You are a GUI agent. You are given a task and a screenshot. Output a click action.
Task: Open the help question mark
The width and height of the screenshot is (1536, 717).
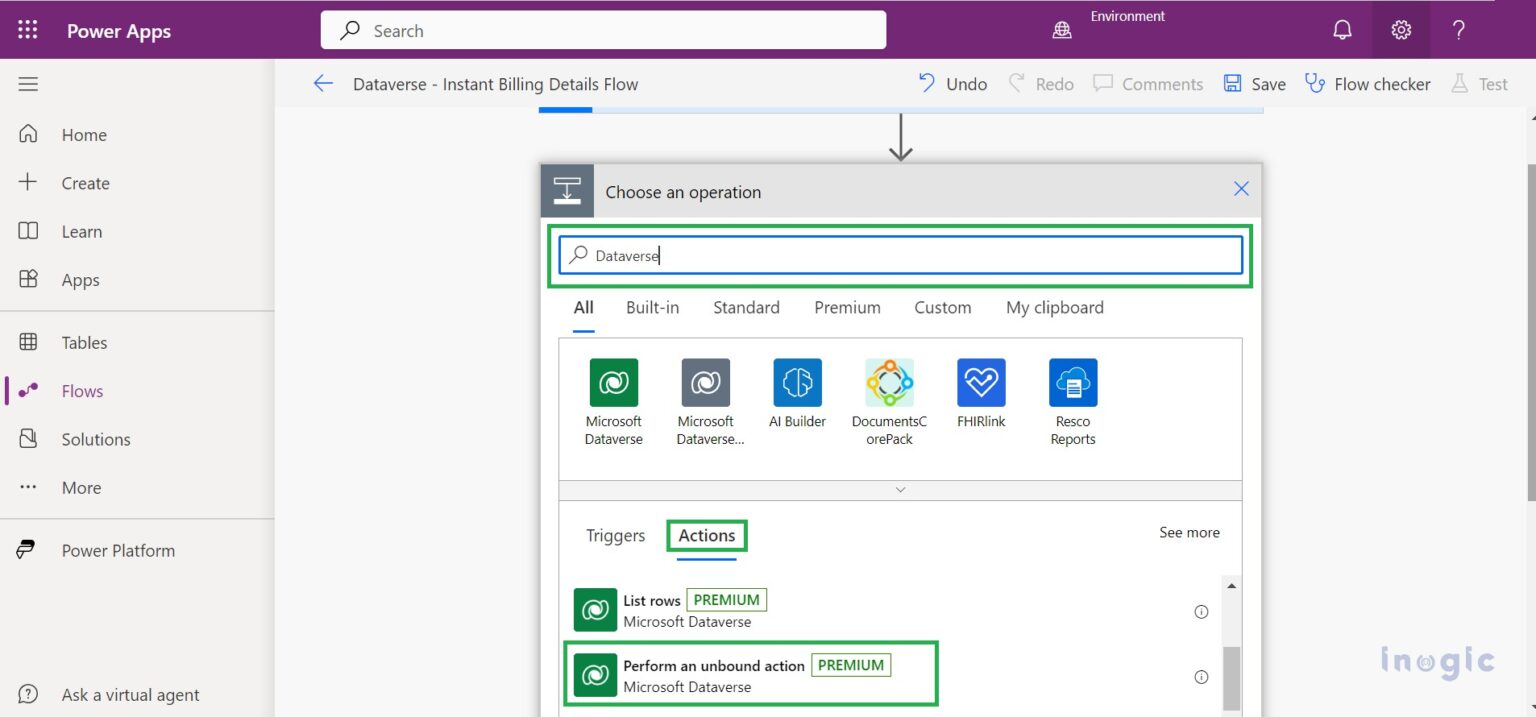click(x=1459, y=30)
